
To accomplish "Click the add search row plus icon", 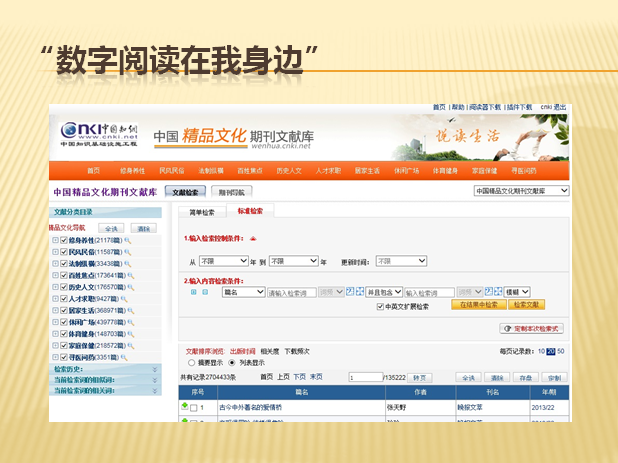I will (x=194, y=292).
